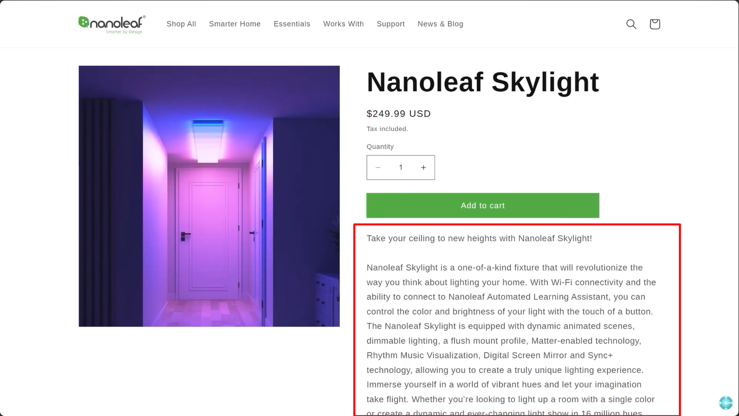Decrease quantity with the minus button
Viewport: 739px width, 416px height.
(x=378, y=167)
